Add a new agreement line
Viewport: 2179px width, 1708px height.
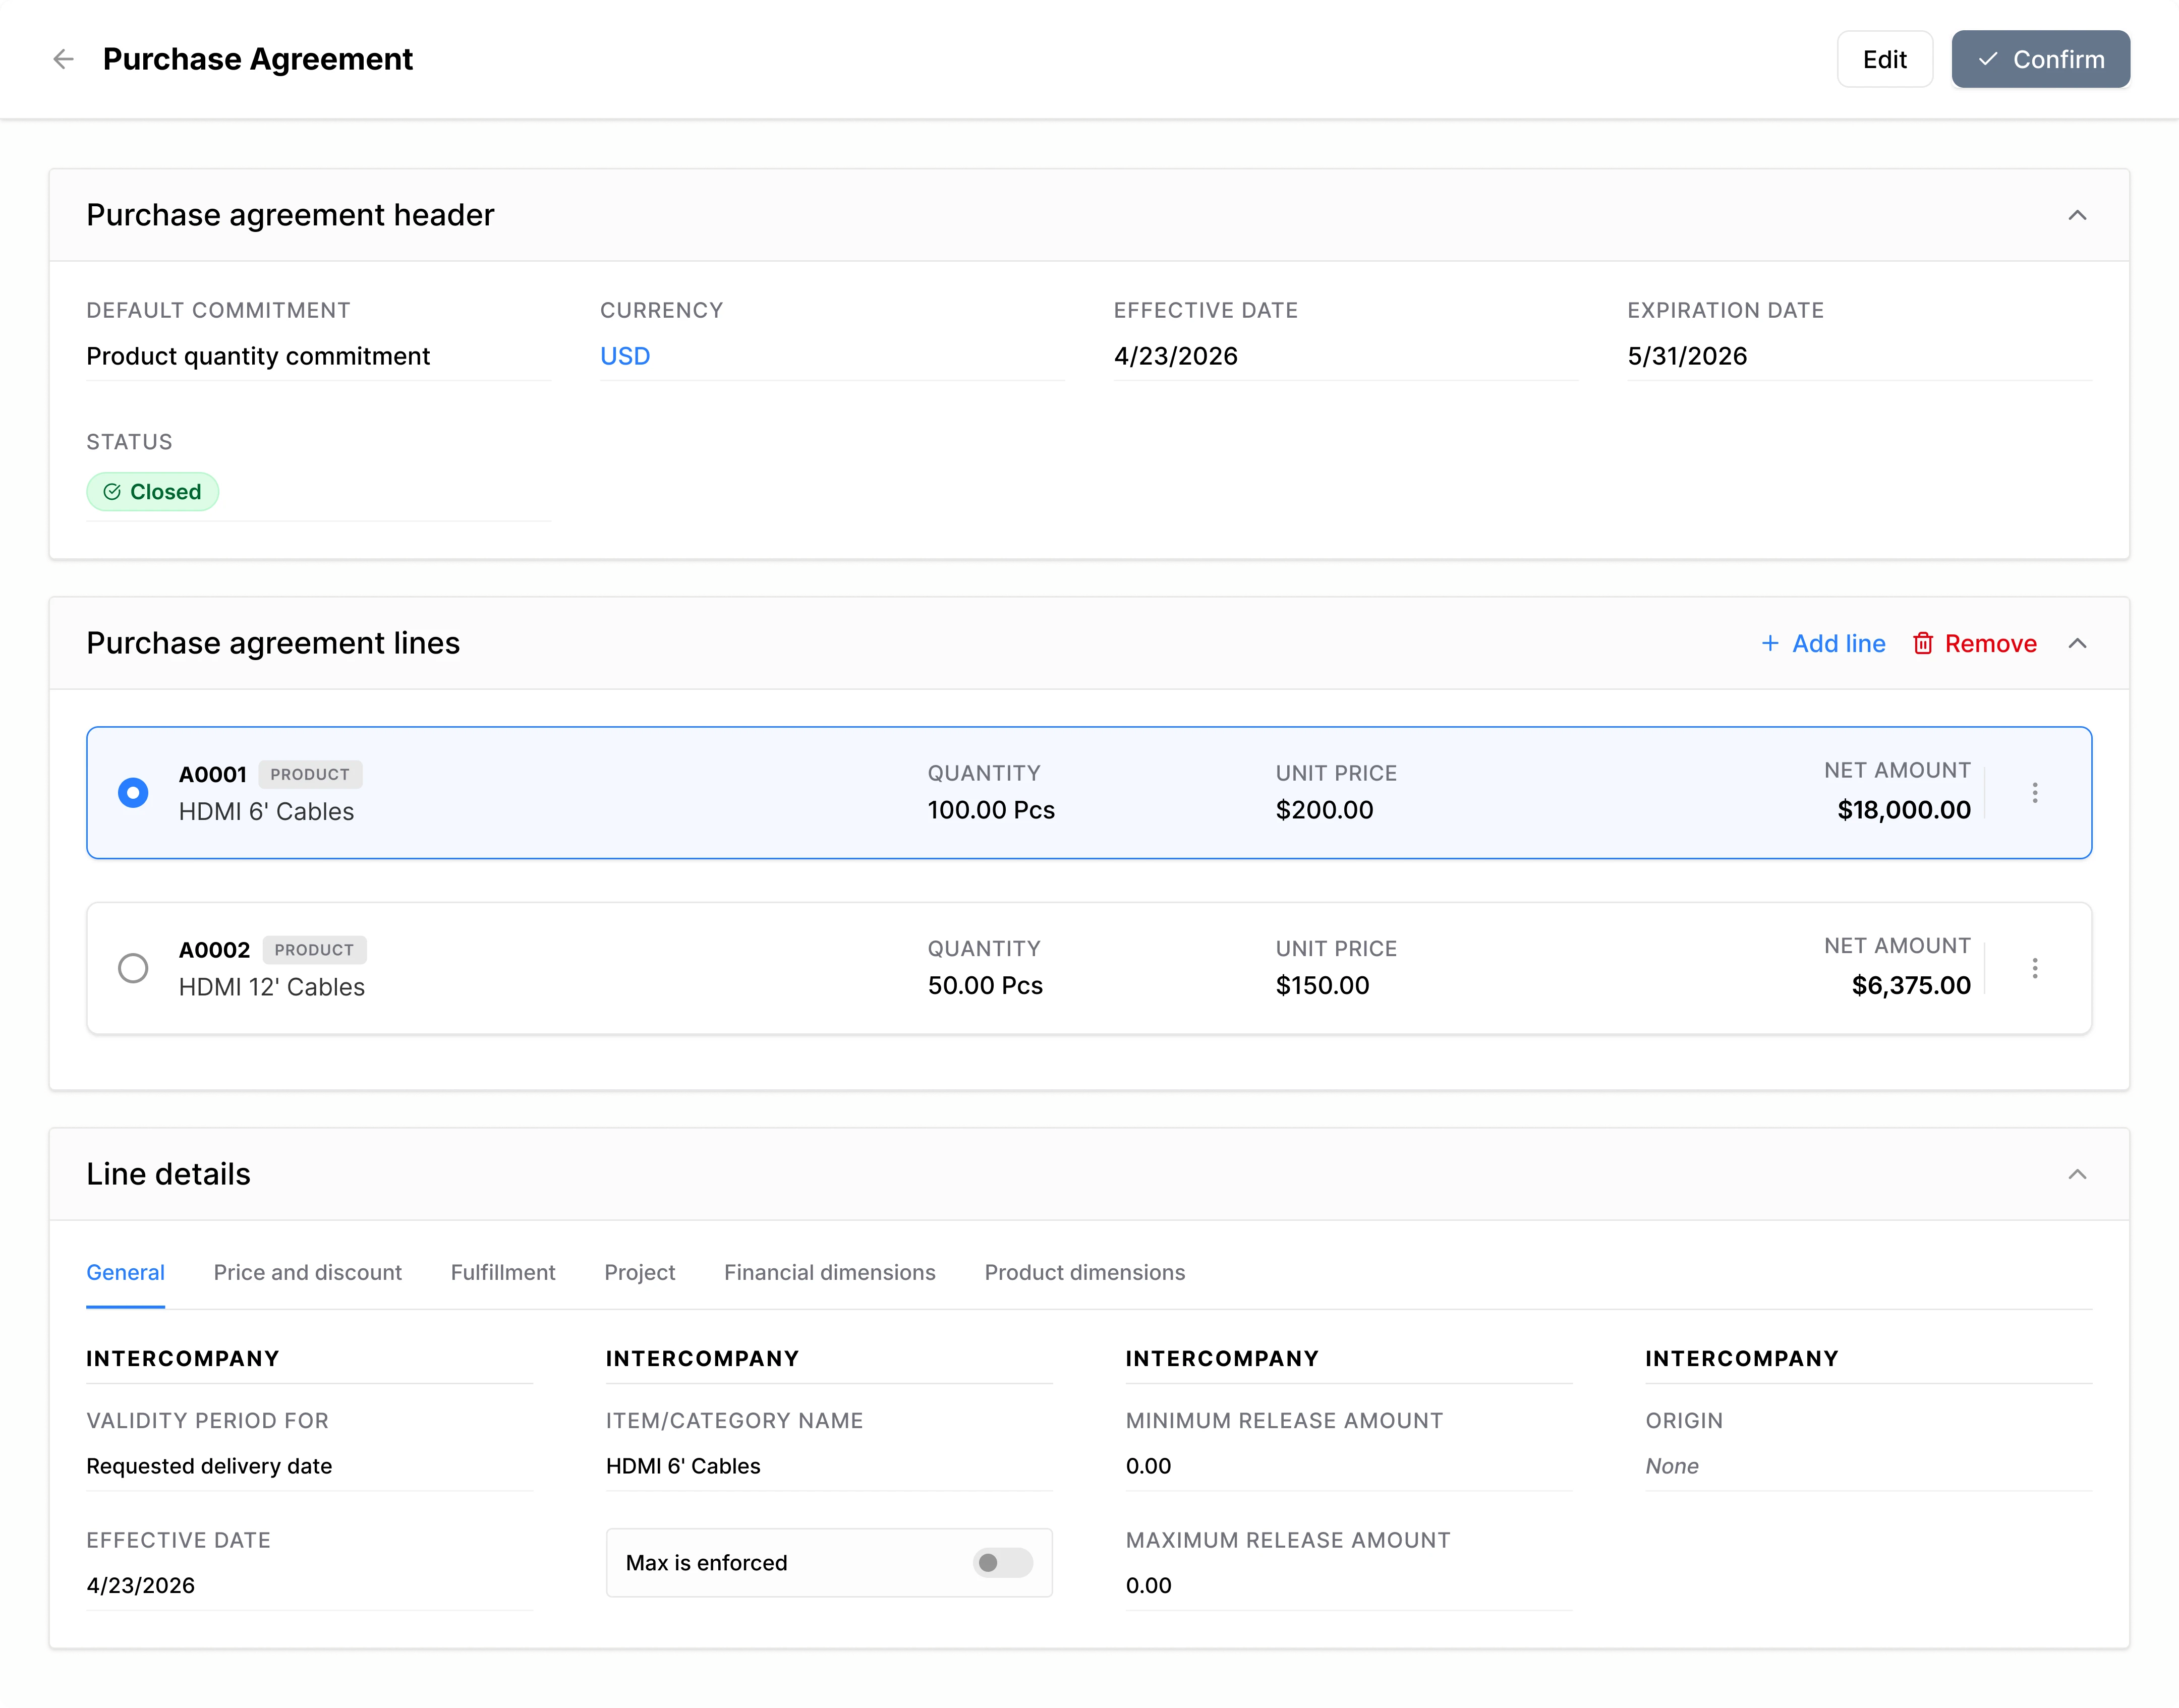coord(1823,643)
